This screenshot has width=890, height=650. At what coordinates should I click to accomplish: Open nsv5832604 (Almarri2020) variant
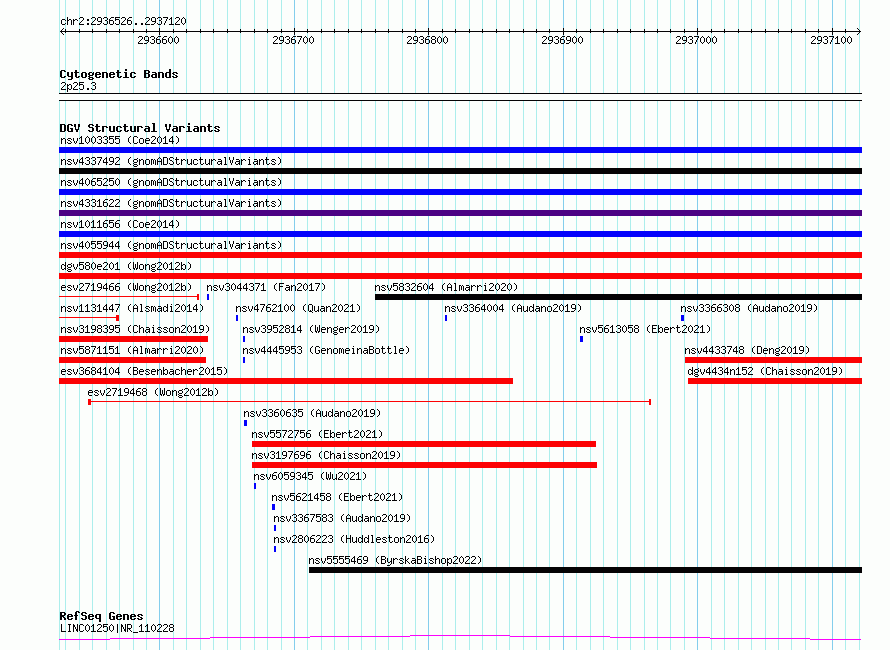point(446,287)
